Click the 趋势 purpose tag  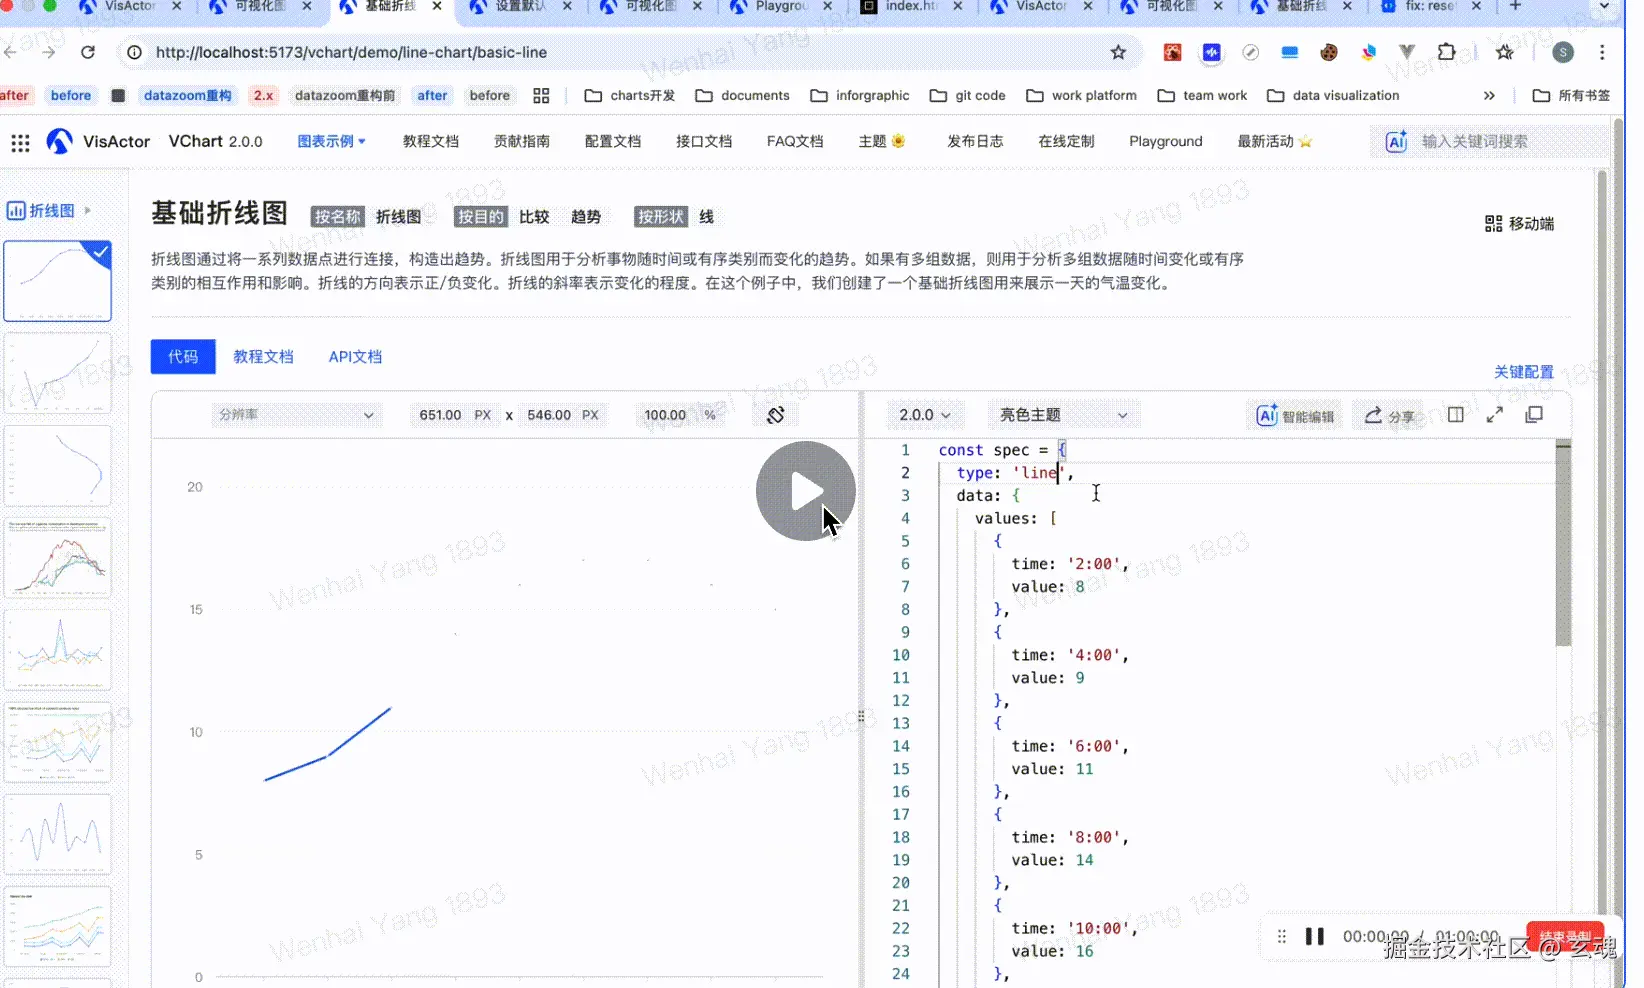586,217
